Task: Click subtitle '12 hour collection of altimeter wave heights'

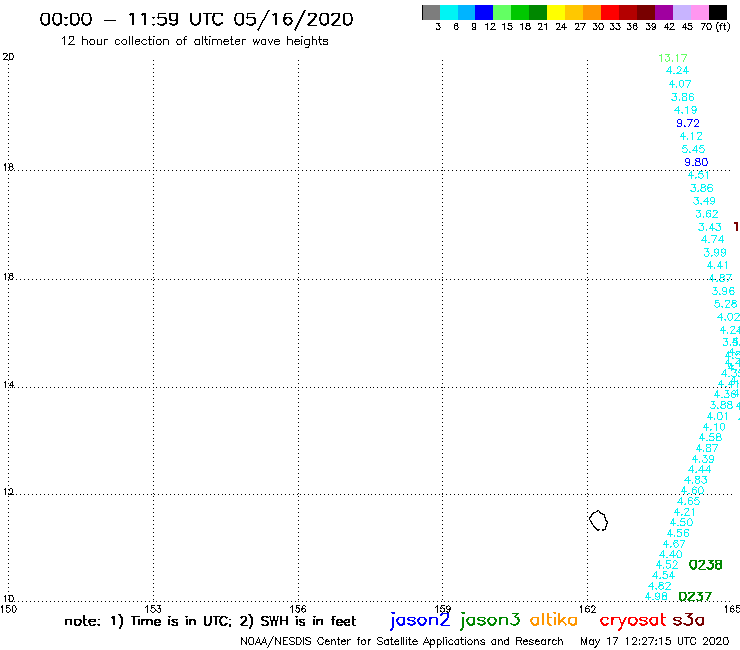Action: pyautogui.click(x=194, y=41)
